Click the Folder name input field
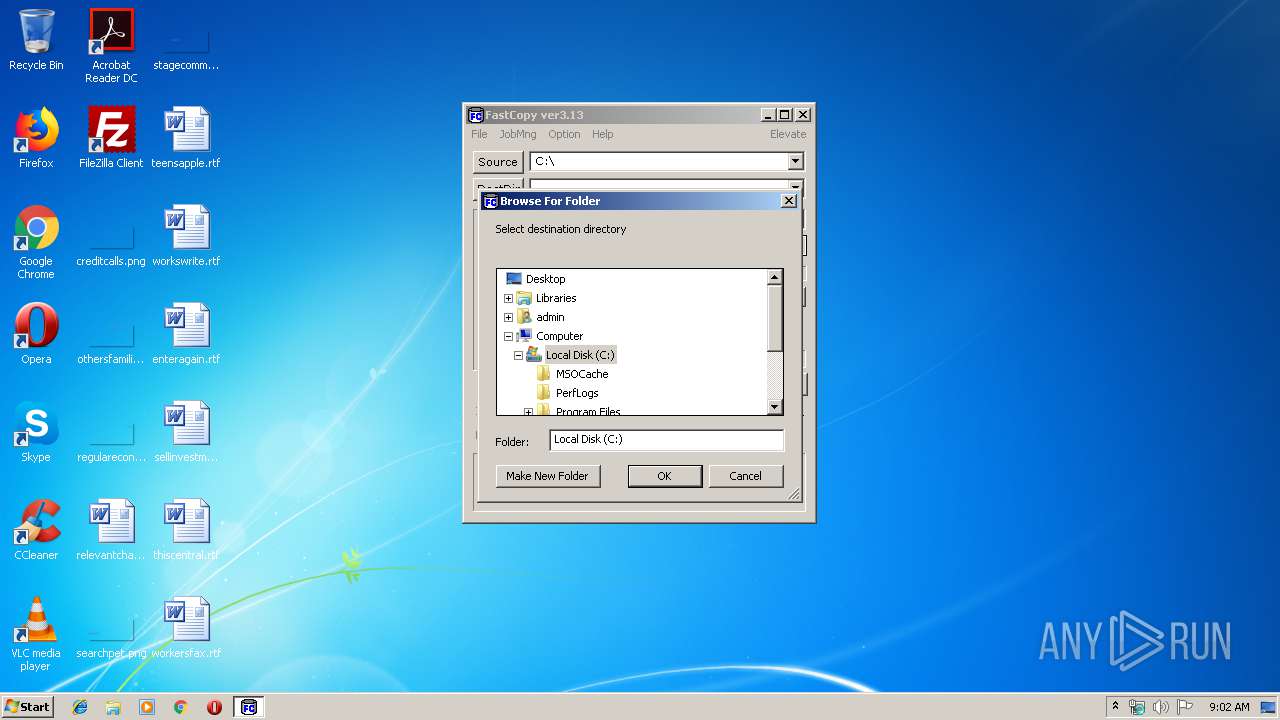 667,440
